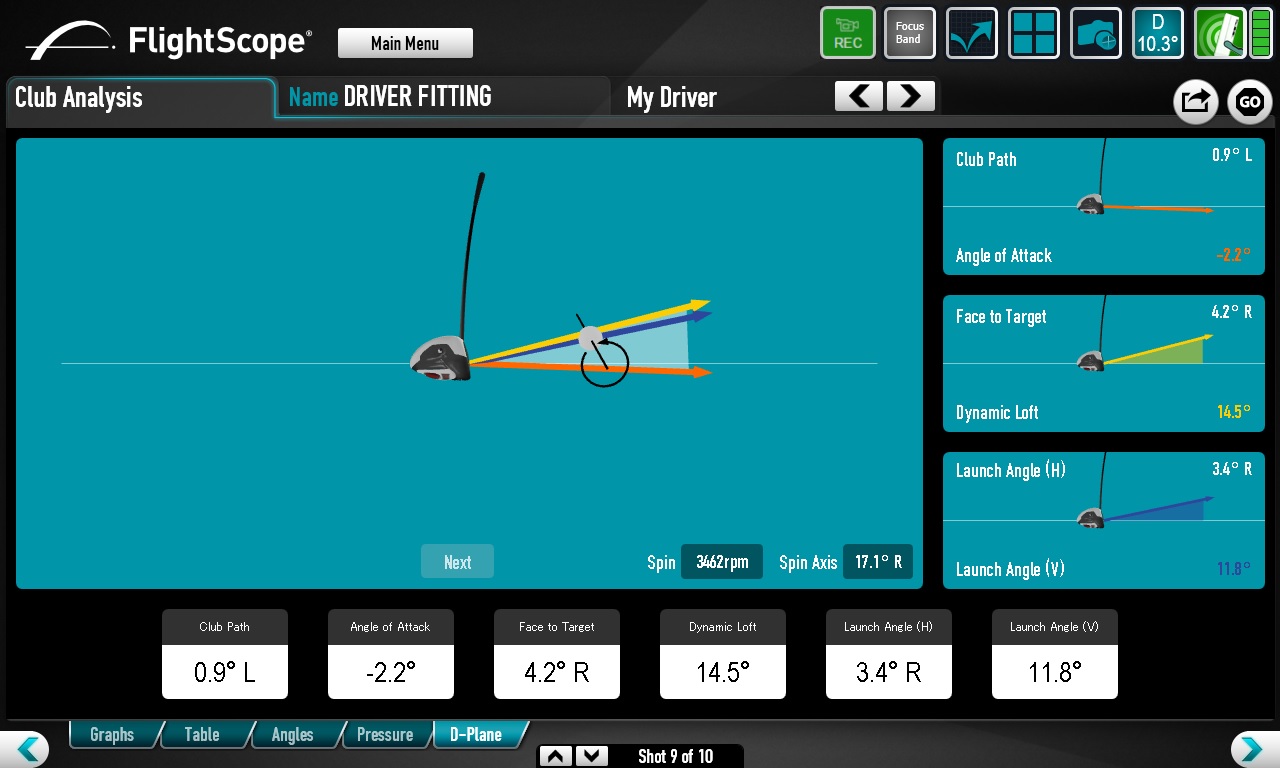This screenshot has height=768, width=1280.
Task: Open the trajectory graph view icon
Action: (971, 33)
